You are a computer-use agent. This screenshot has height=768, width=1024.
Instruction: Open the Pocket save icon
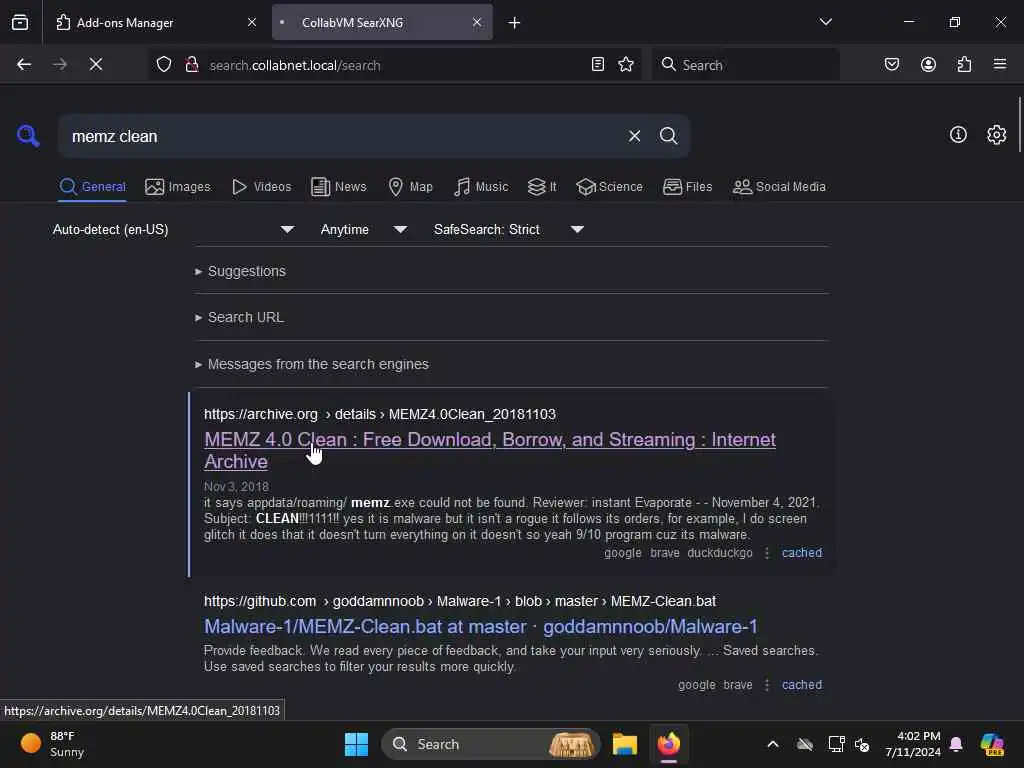click(892, 64)
